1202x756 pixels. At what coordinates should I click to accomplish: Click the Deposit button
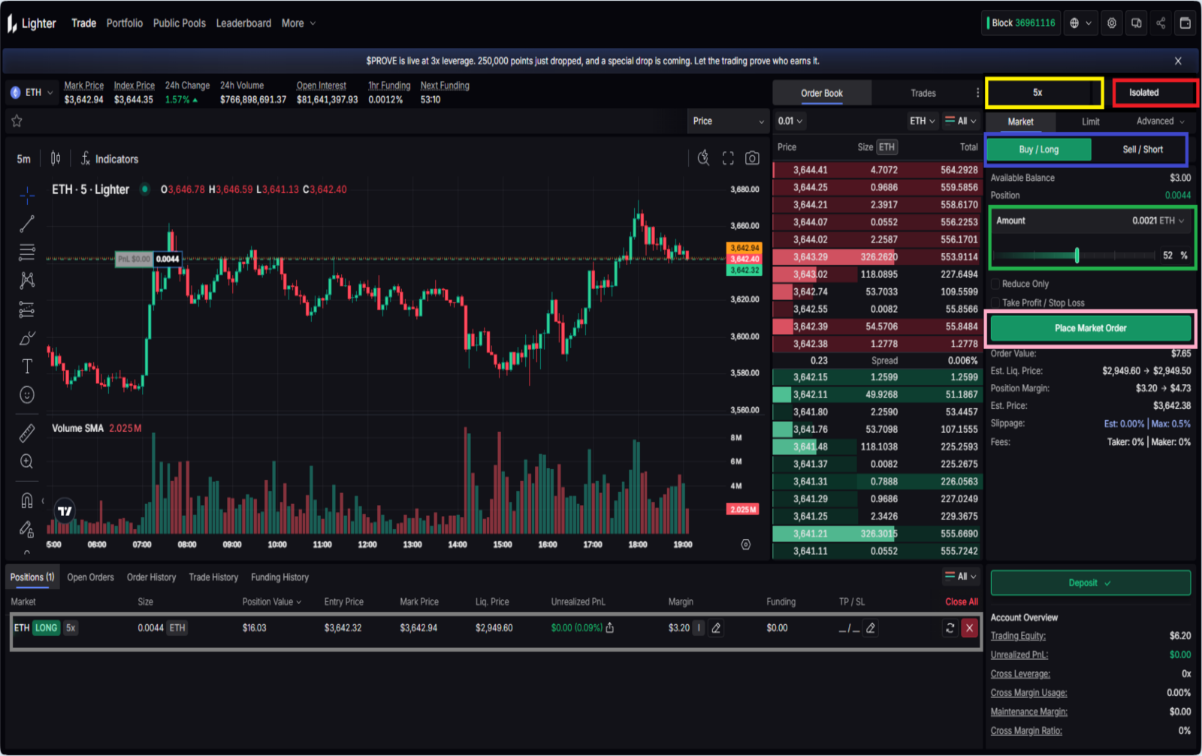[x=1090, y=583]
